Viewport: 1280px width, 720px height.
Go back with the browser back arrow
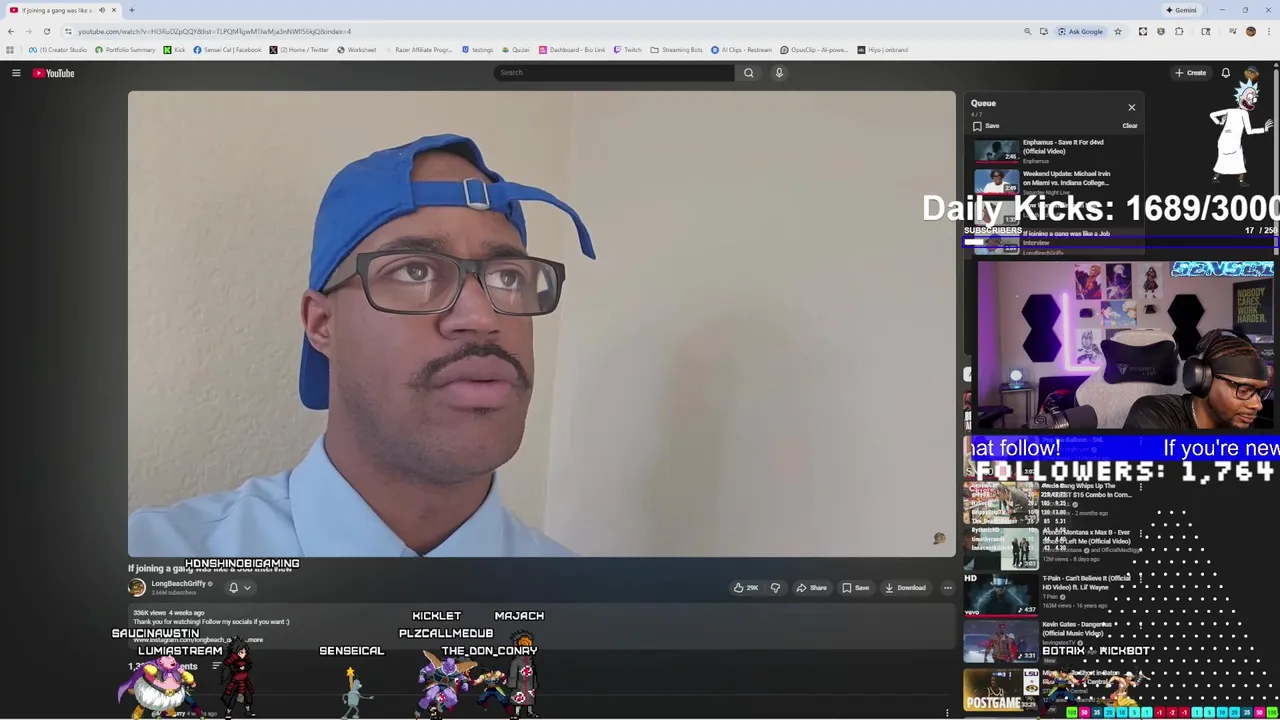pos(11,31)
